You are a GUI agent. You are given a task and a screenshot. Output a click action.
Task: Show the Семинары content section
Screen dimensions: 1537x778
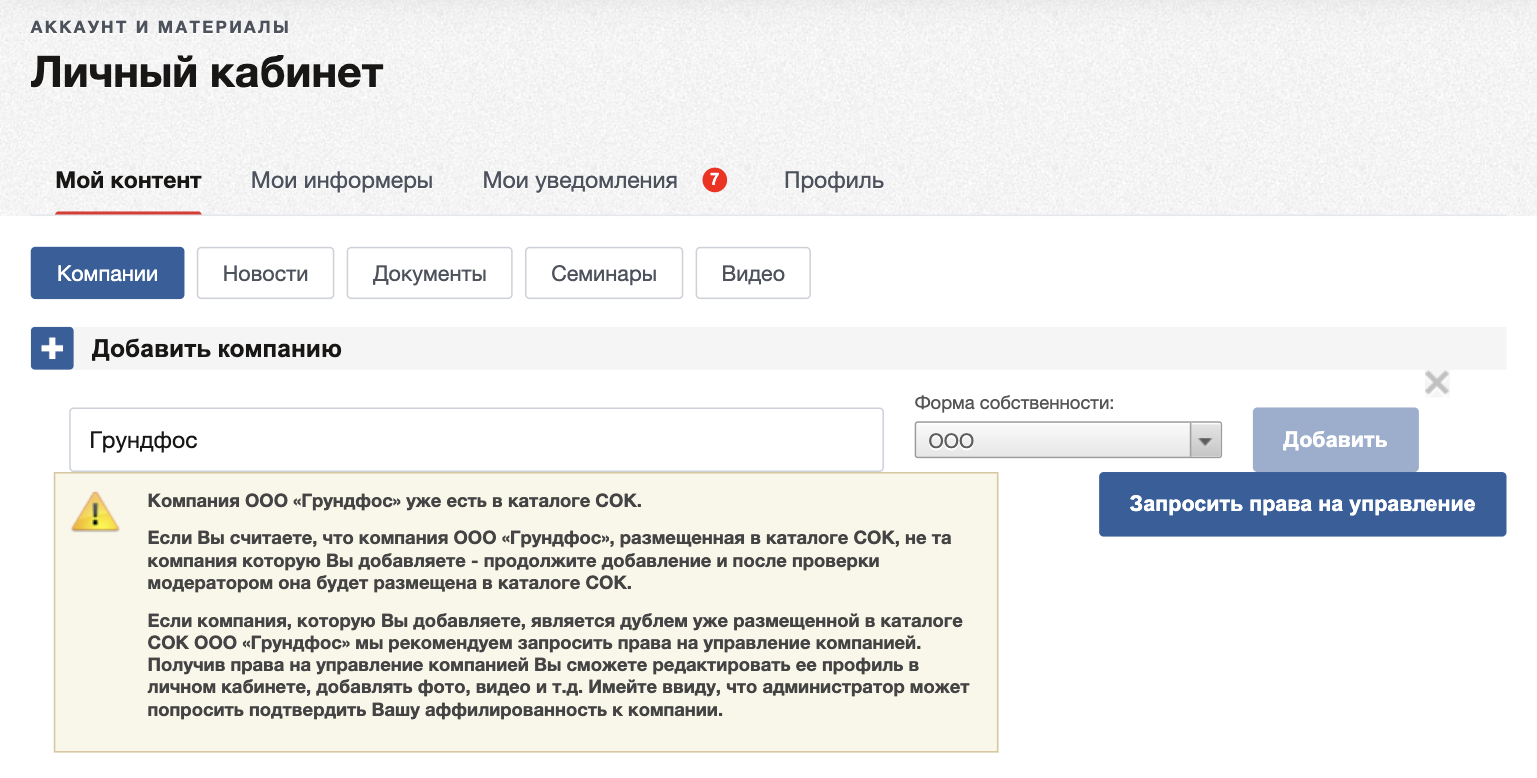[604, 273]
